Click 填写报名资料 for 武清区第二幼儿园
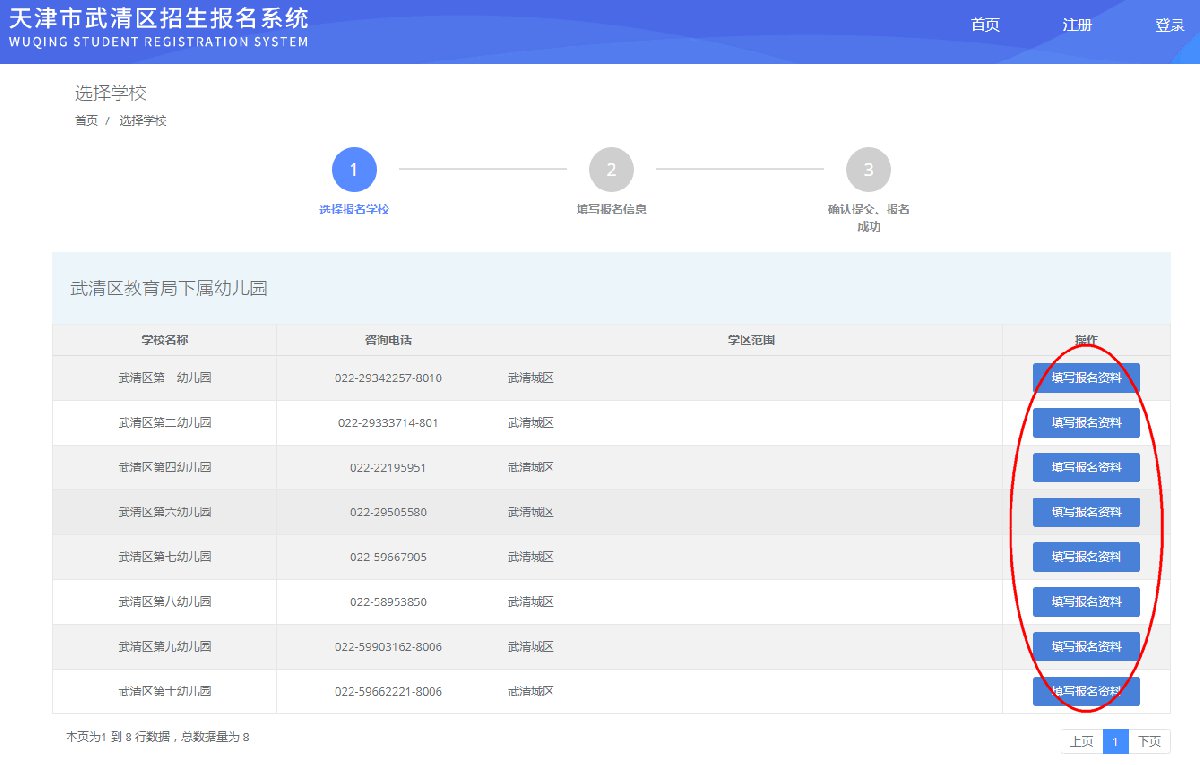Image resolution: width=1200 pixels, height=765 pixels. point(1086,423)
